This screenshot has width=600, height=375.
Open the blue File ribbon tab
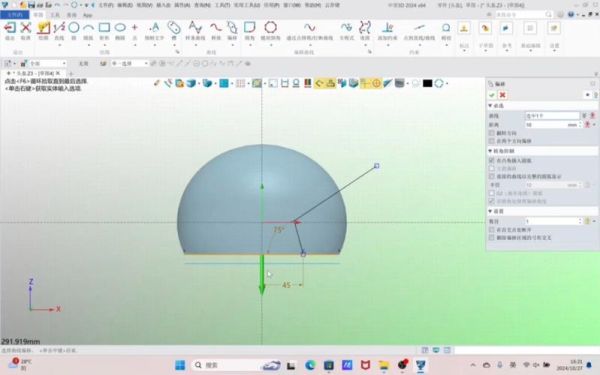[15, 15]
